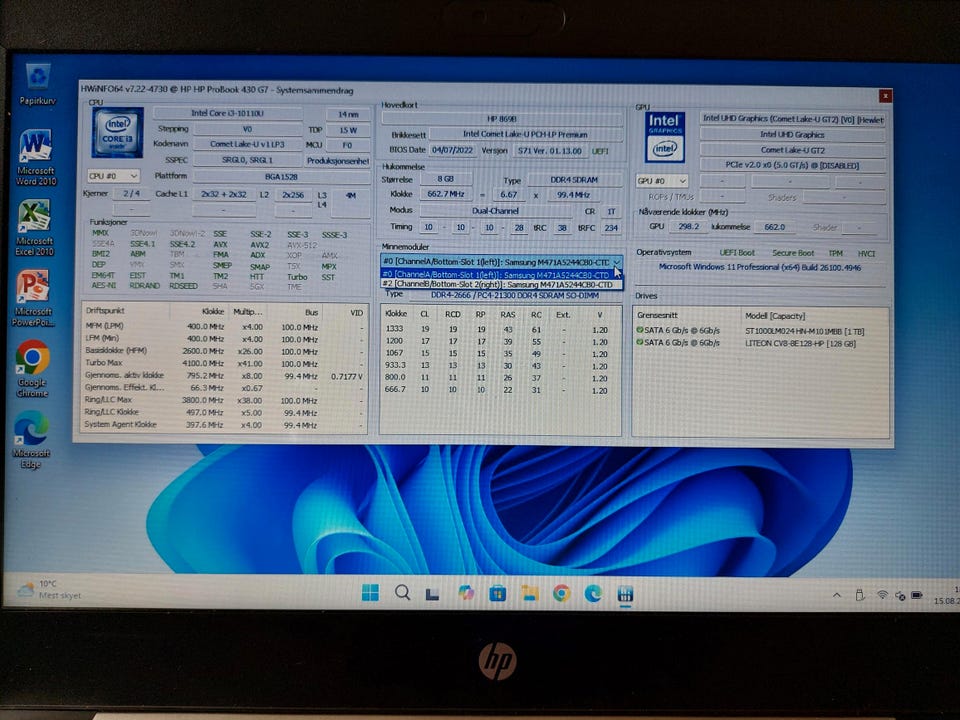Open Microsoft PowerPoint desktop shortcut
960x720 pixels.
(34, 299)
